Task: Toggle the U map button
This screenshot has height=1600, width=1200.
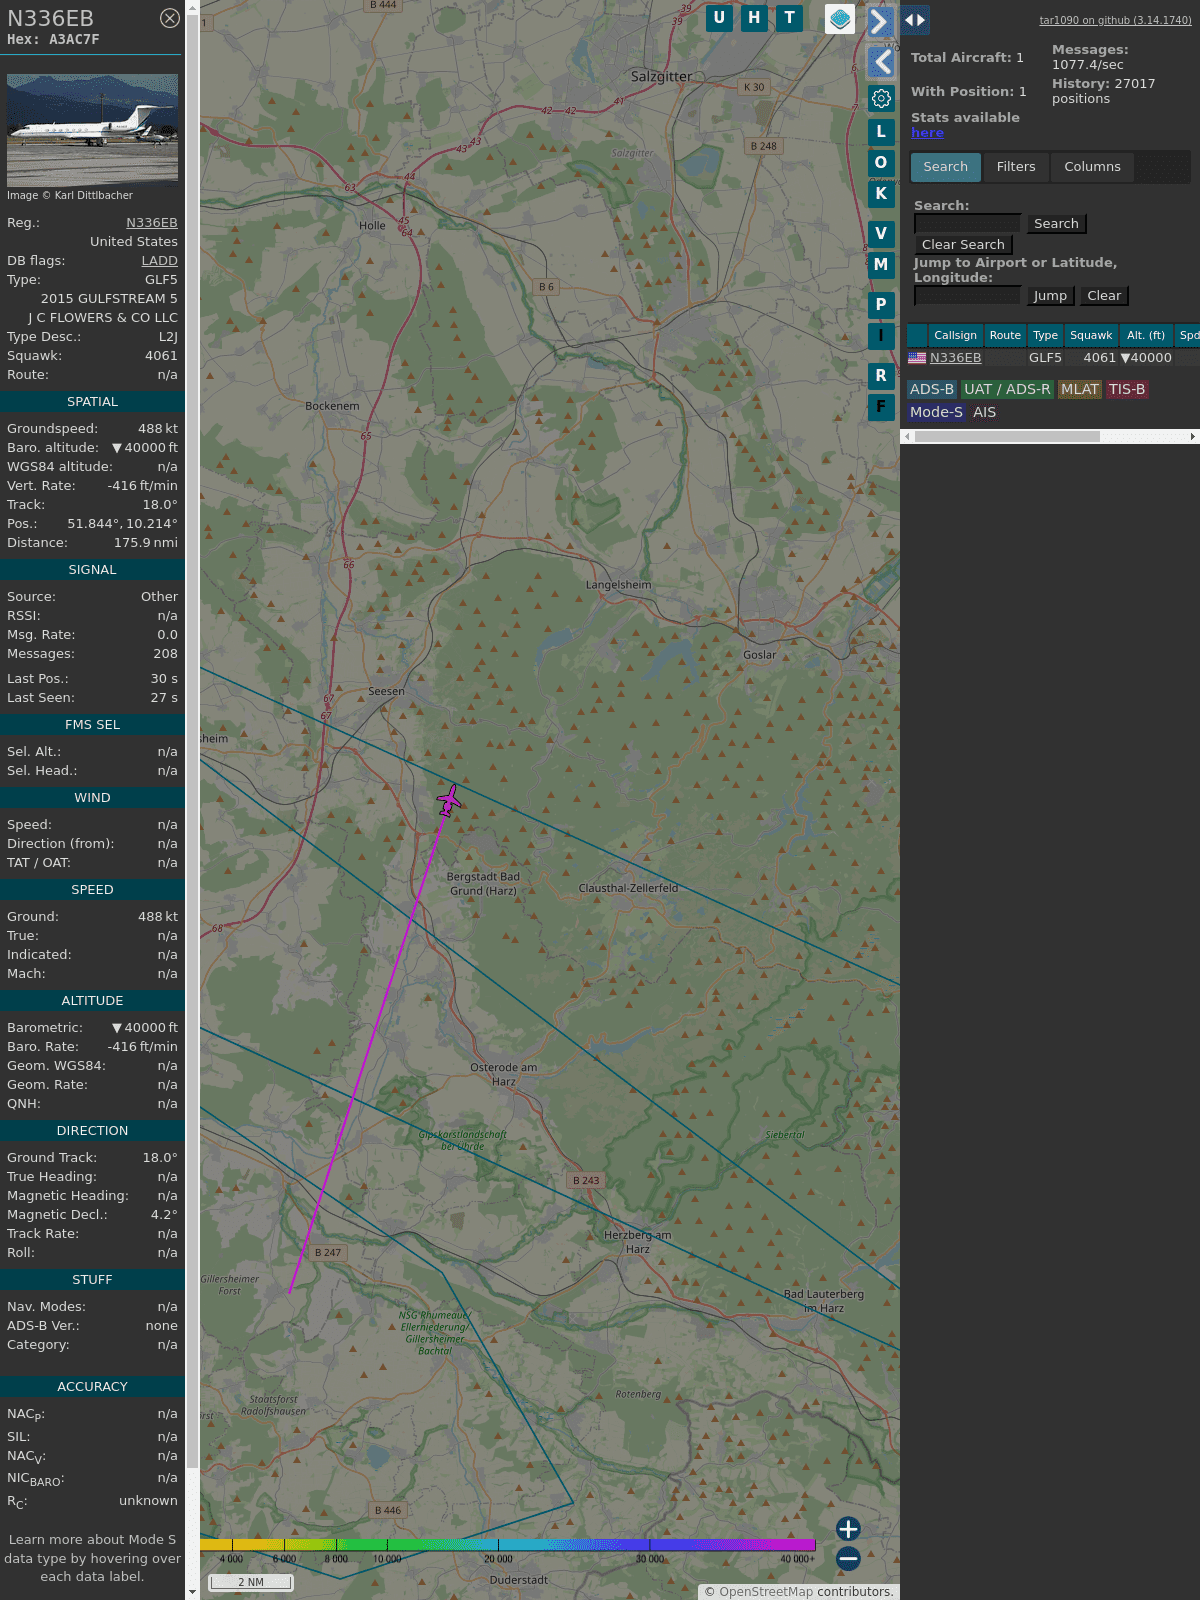Action: click(719, 18)
